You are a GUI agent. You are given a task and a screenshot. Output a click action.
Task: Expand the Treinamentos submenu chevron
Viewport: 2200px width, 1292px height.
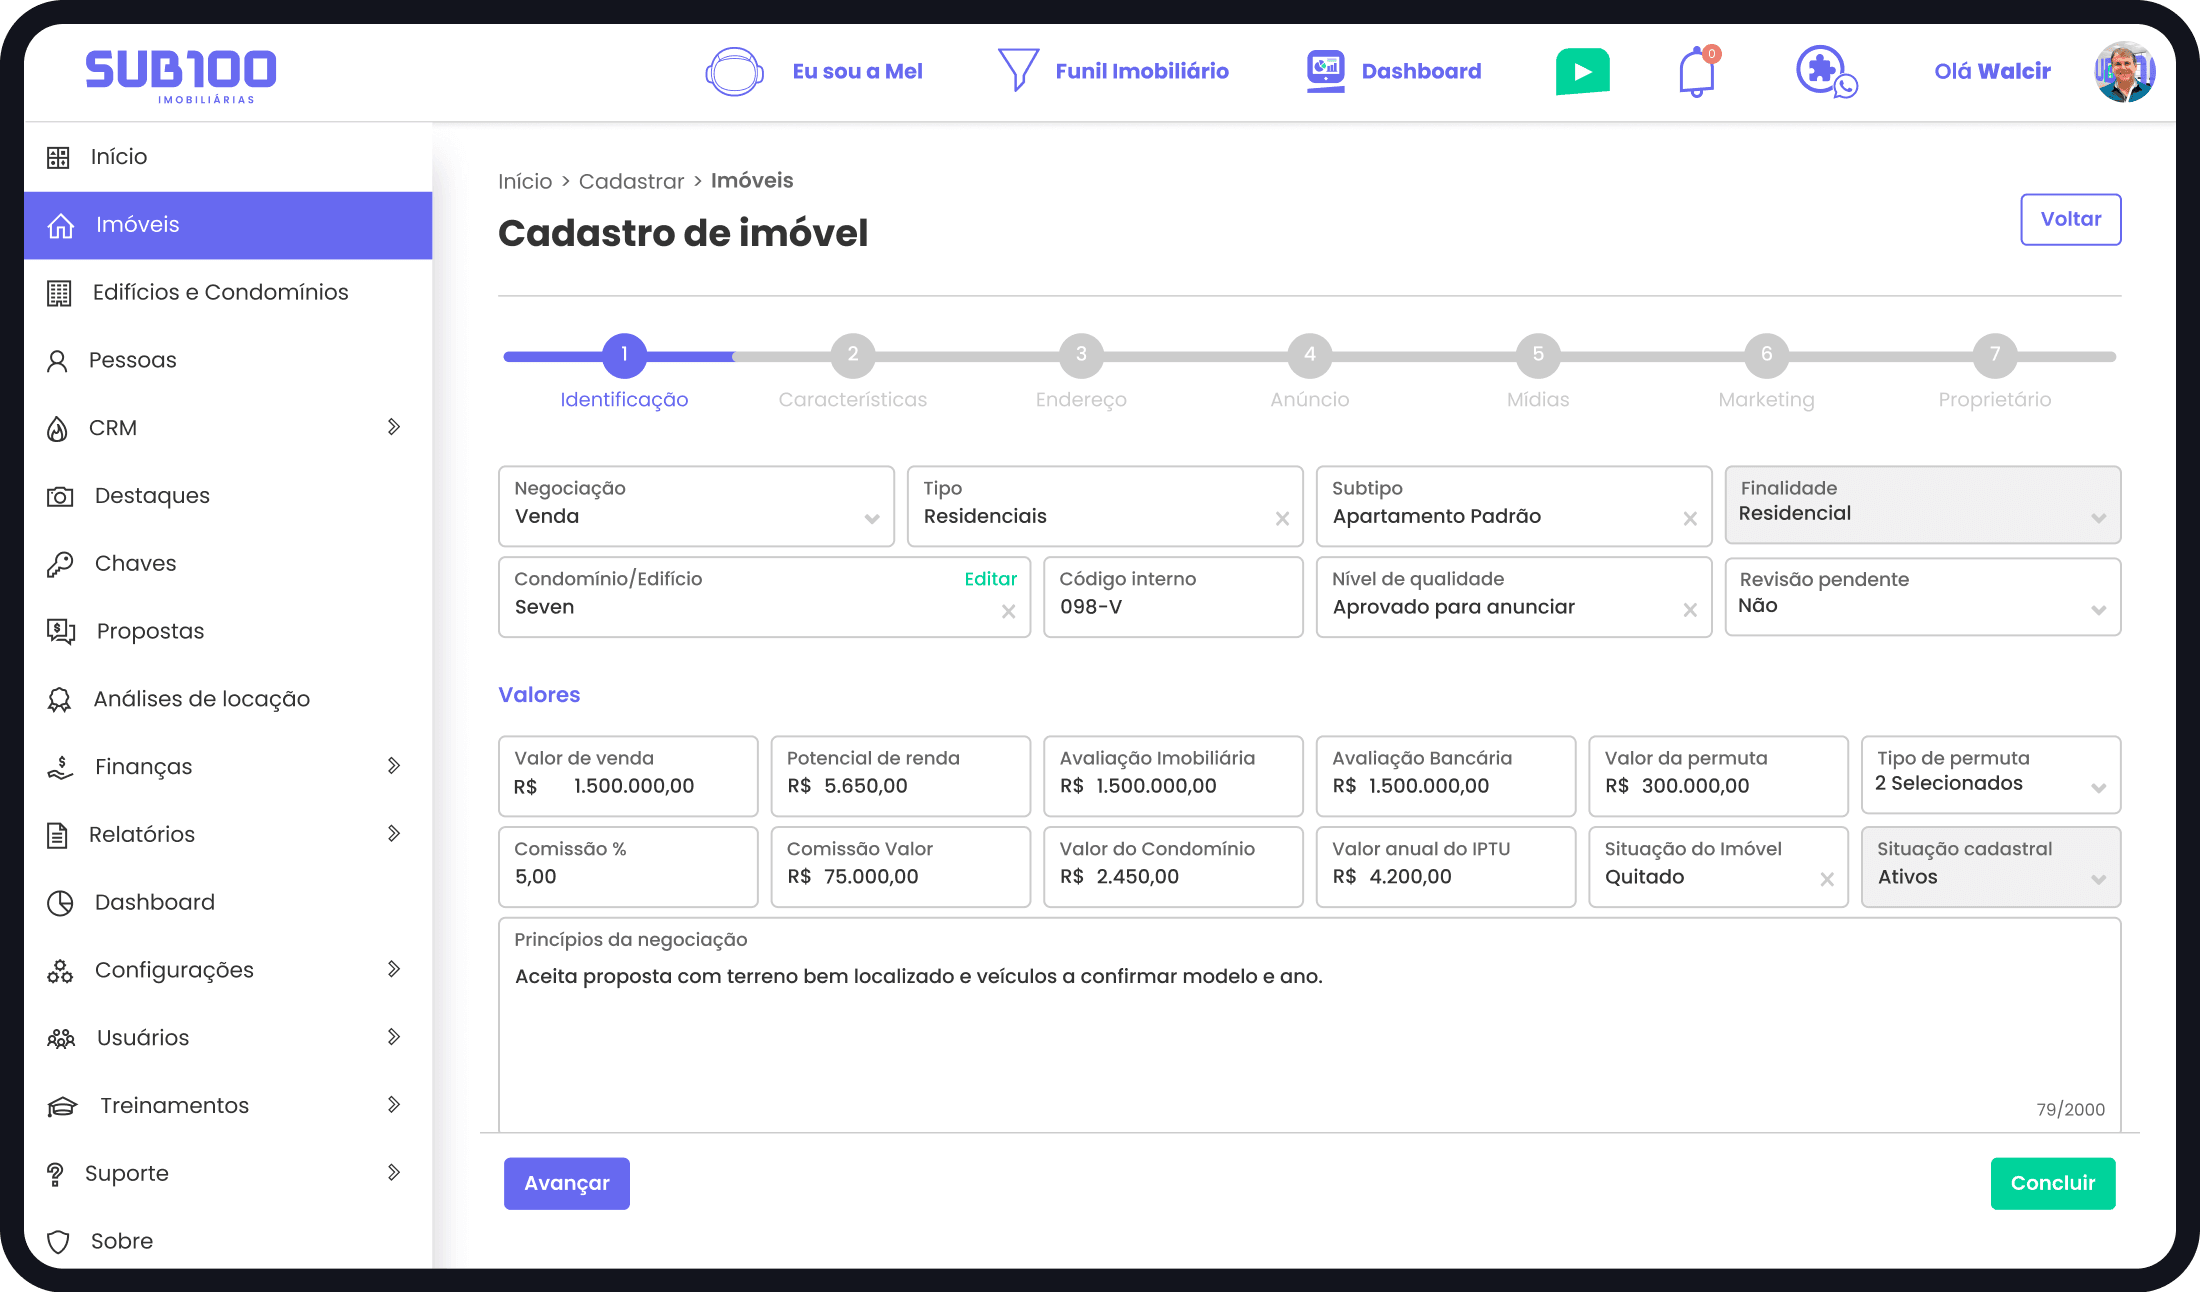(x=394, y=1105)
